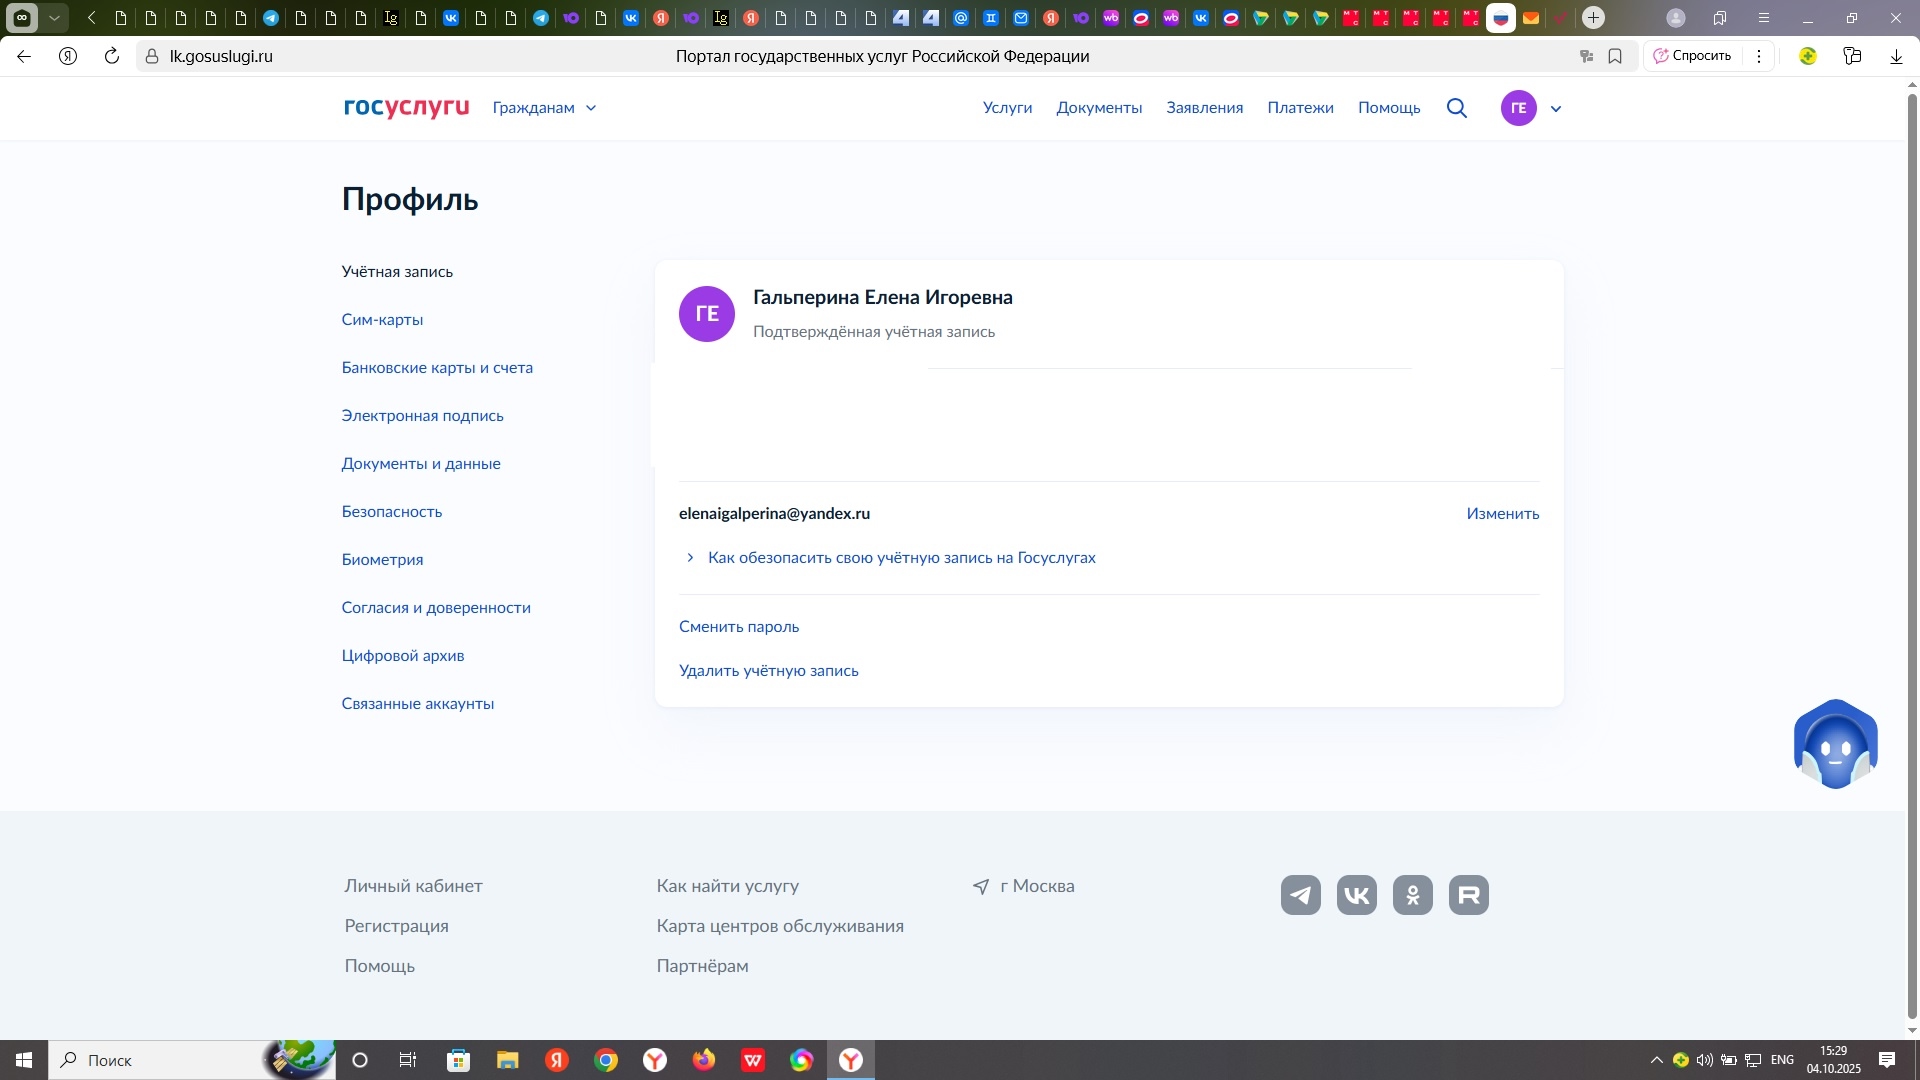Select Безопасность in profile sidebar
The width and height of the screenshot is (1920, 1080).
pos(392,512)
